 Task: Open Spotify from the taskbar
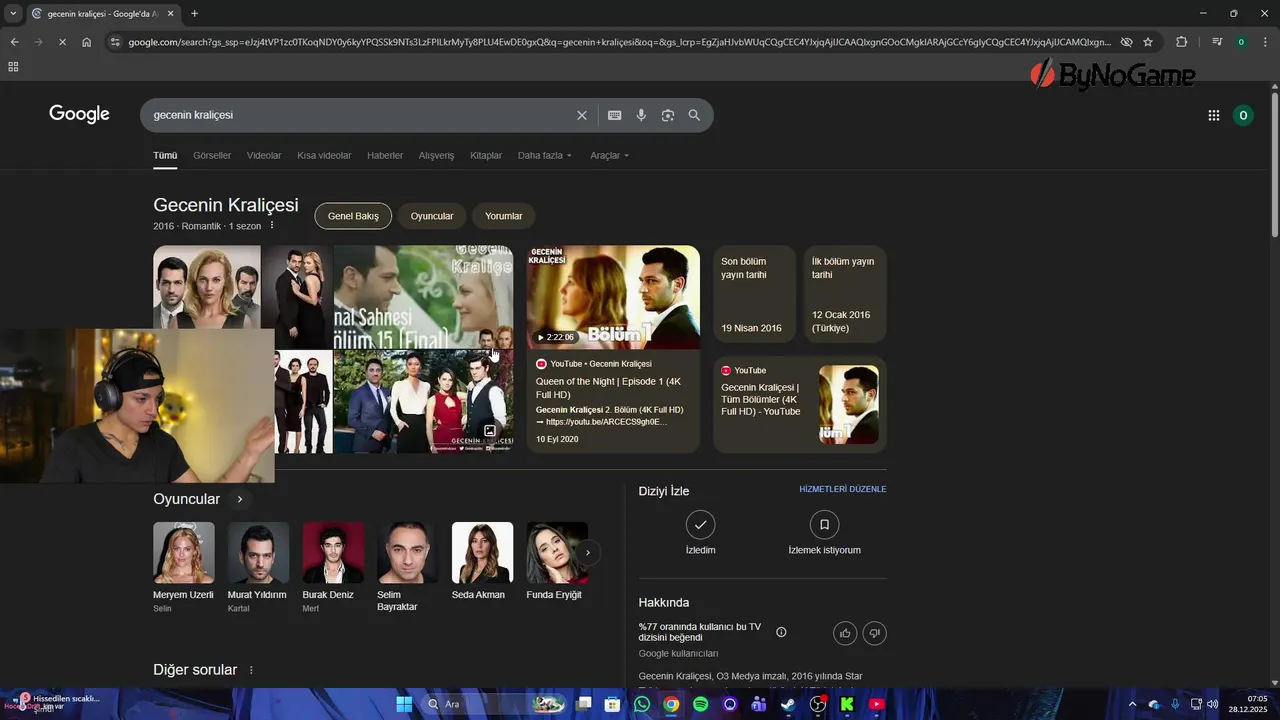pos(701,704)
